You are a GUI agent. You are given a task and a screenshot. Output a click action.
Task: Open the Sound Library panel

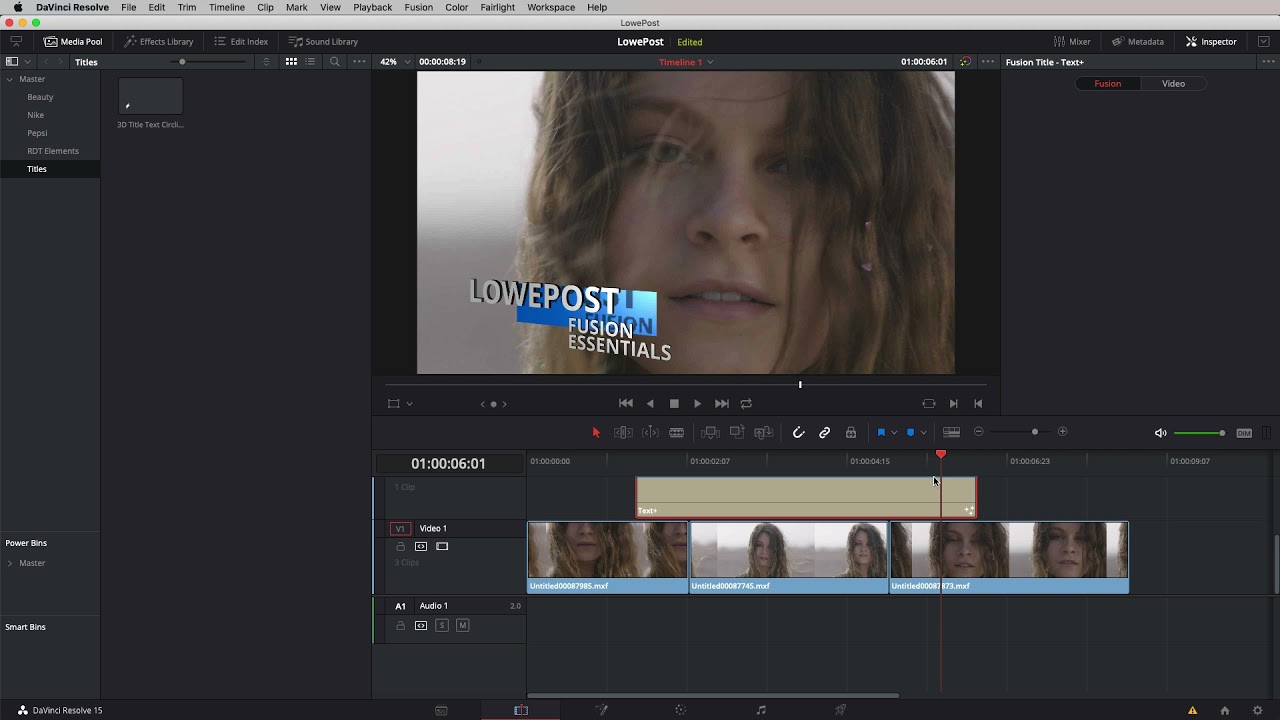point(323,41)
